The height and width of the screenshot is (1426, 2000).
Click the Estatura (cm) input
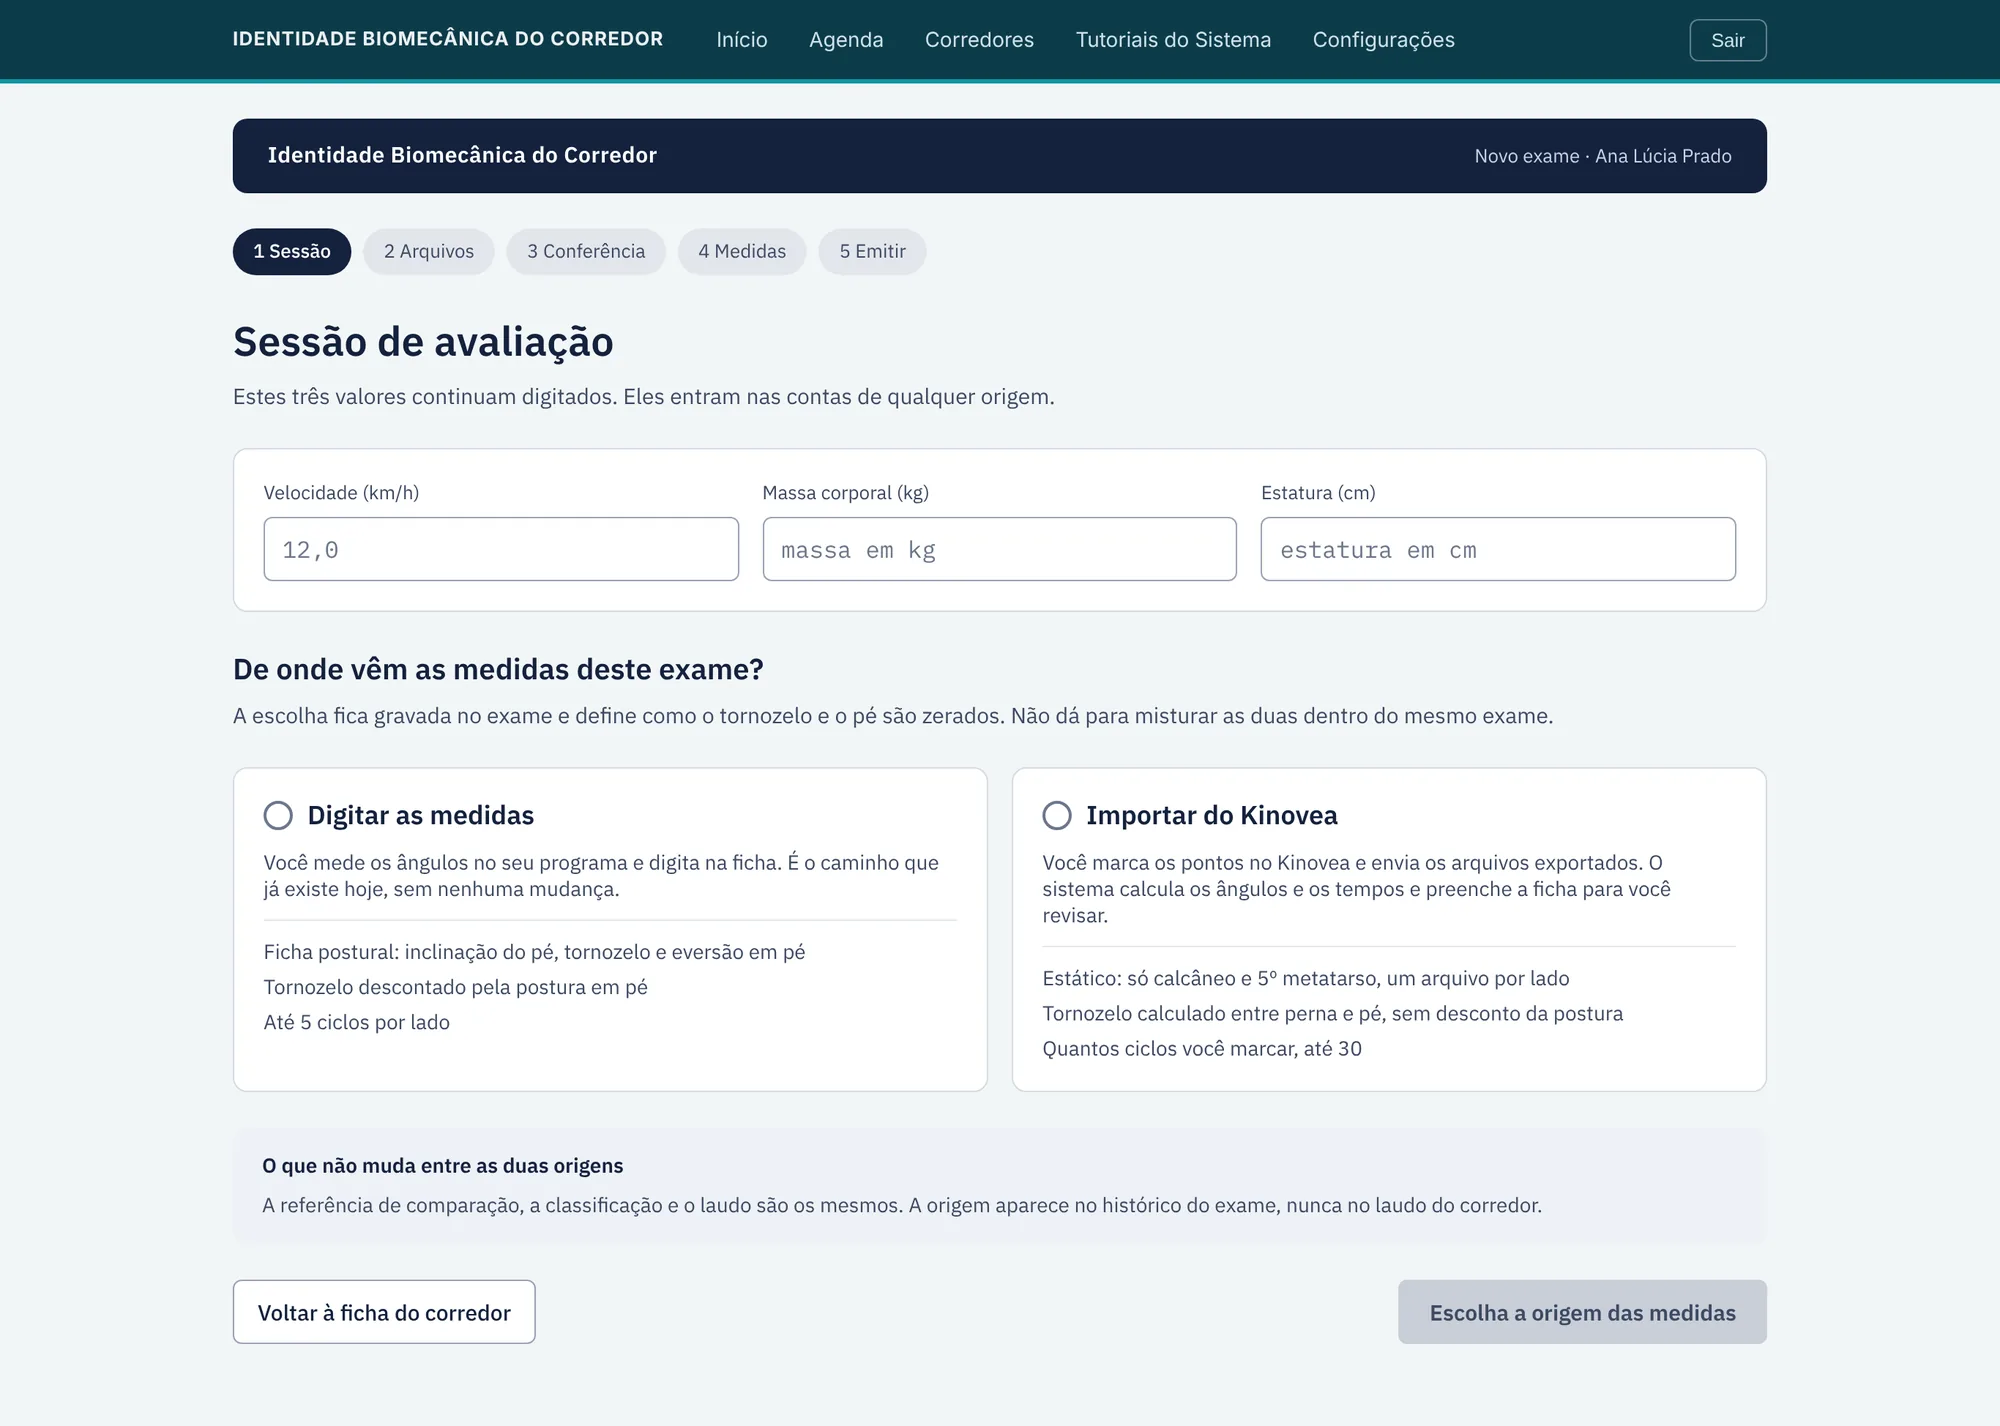(1498, 549)
